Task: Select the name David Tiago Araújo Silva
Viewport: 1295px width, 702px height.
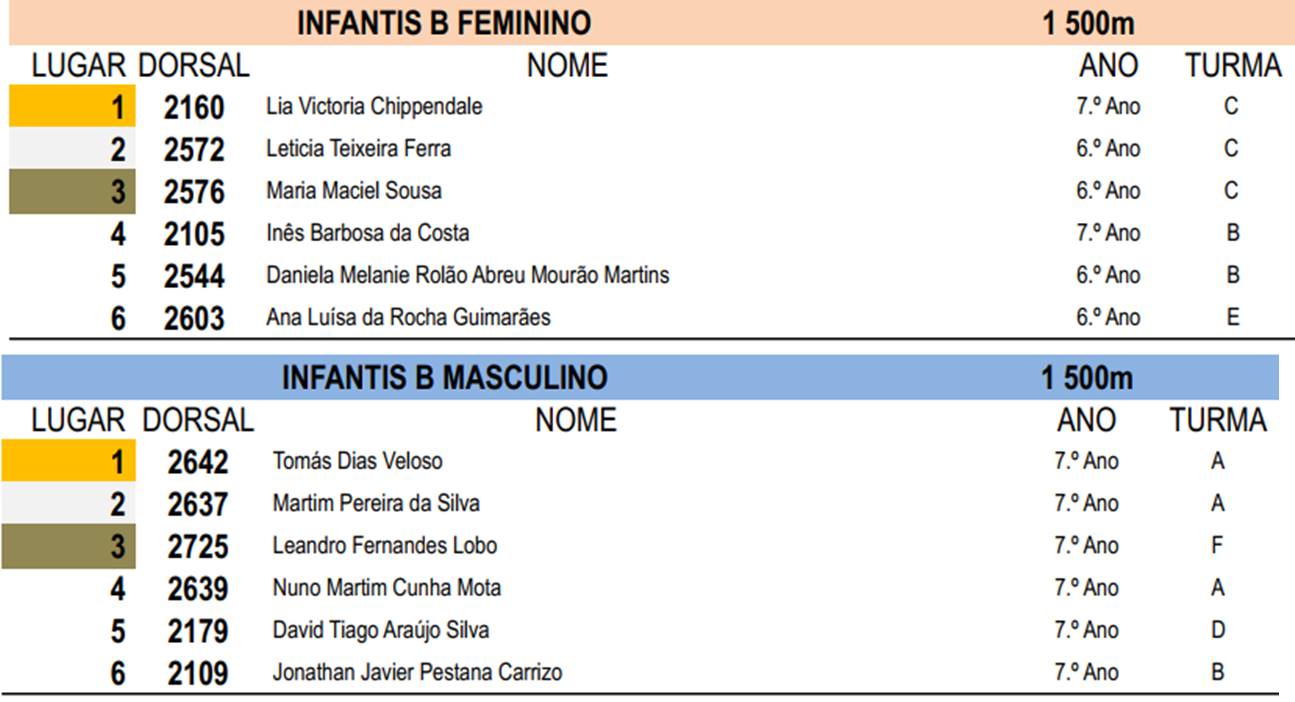Action: [x=380, y=630]
